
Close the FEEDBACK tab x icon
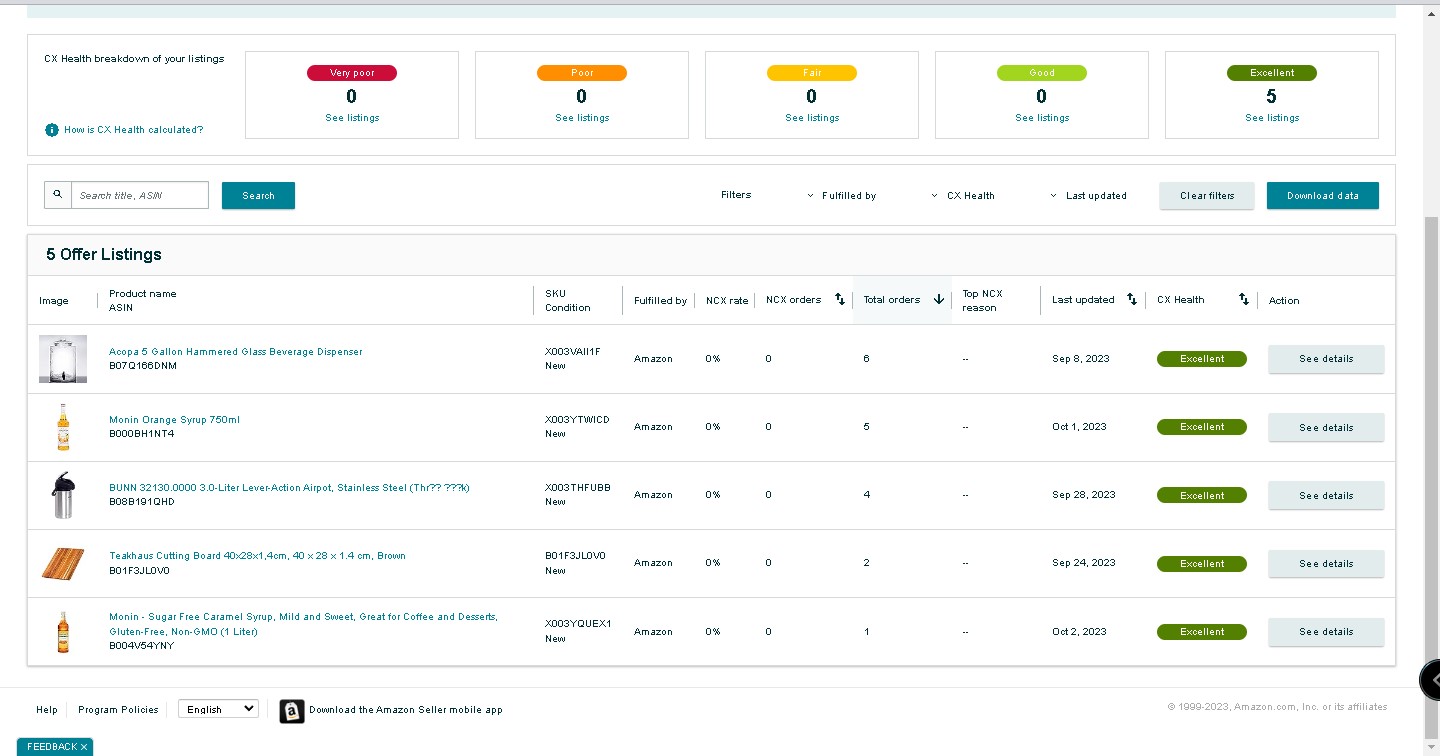[x=84, y=747]
